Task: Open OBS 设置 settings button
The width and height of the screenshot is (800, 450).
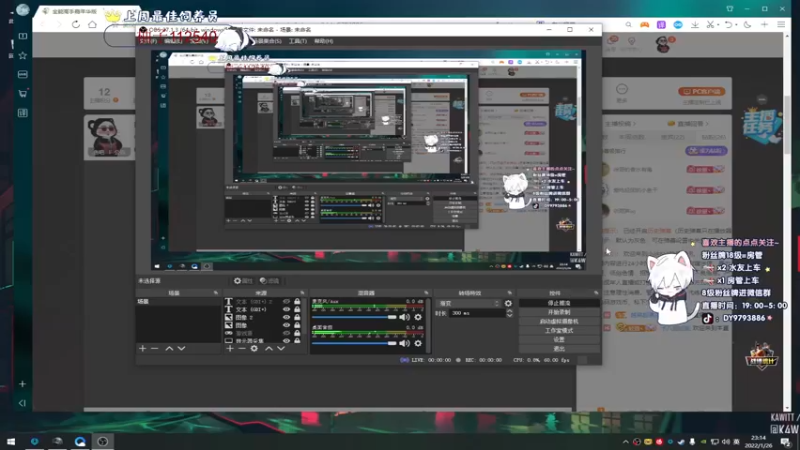Action: (559, 339)
